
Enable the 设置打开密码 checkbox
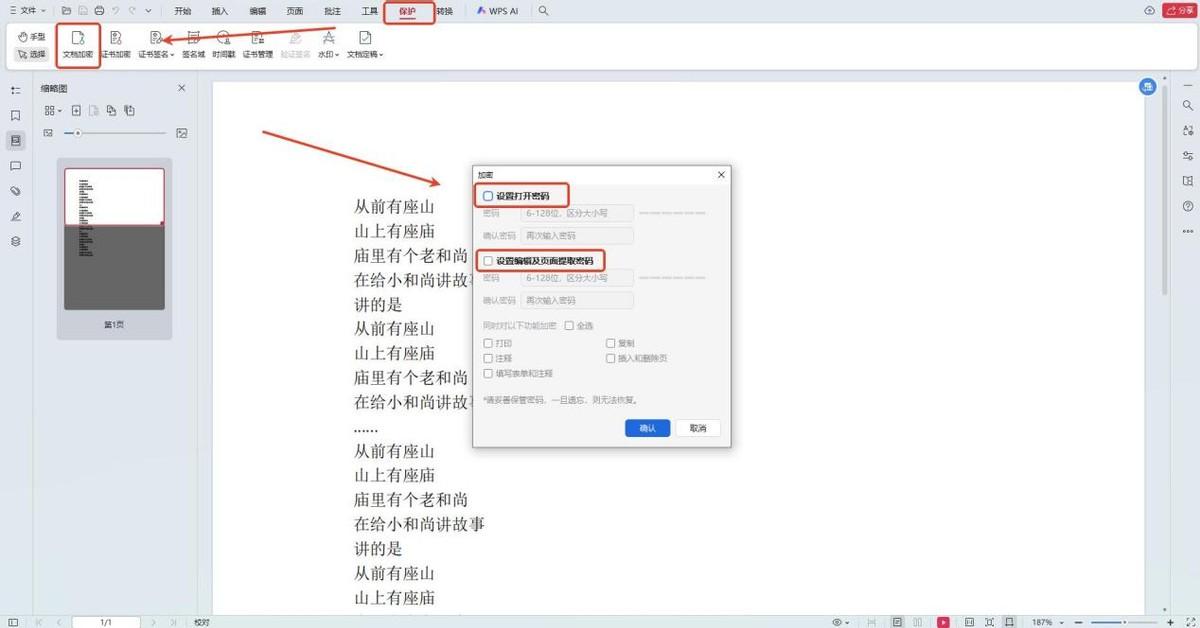tap(488, 196)
